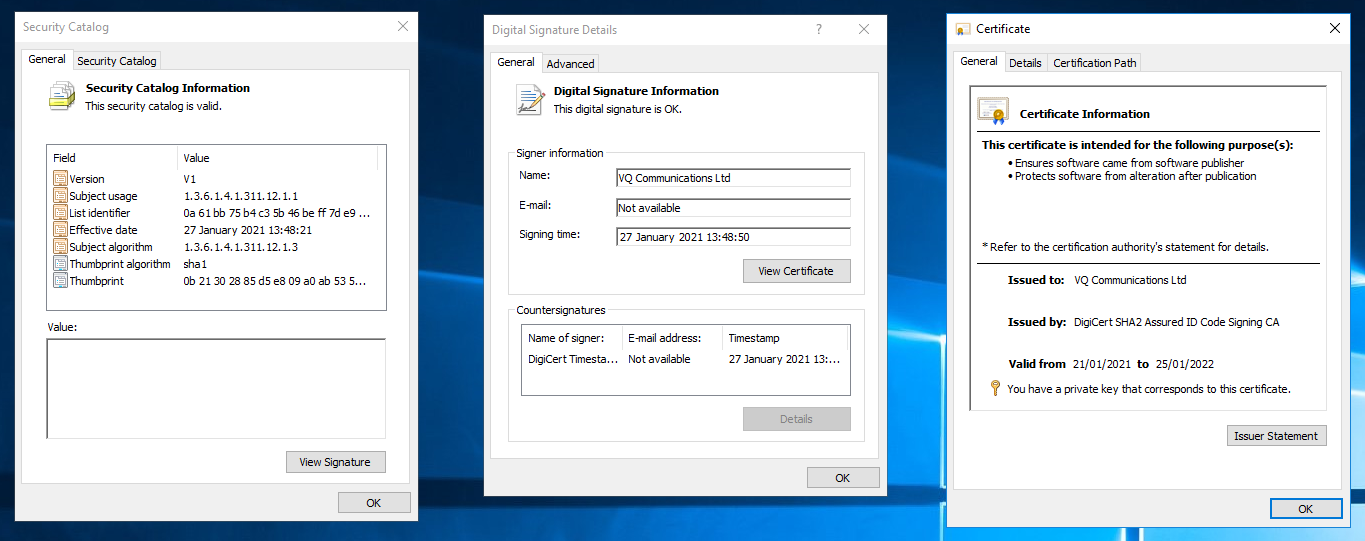Click the empty Value text box
Viewport: 1365px width, 541px height.
pos(216,388)
